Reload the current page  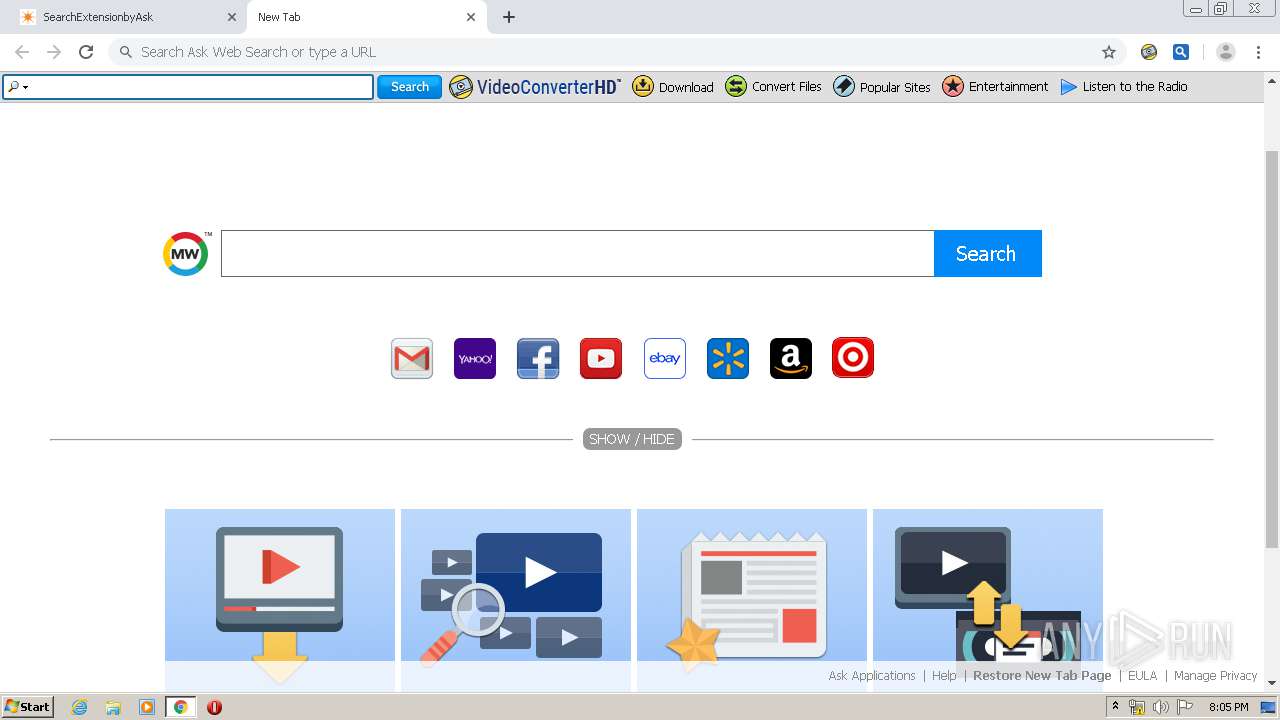pyautogui.click(x=86, y=52)
